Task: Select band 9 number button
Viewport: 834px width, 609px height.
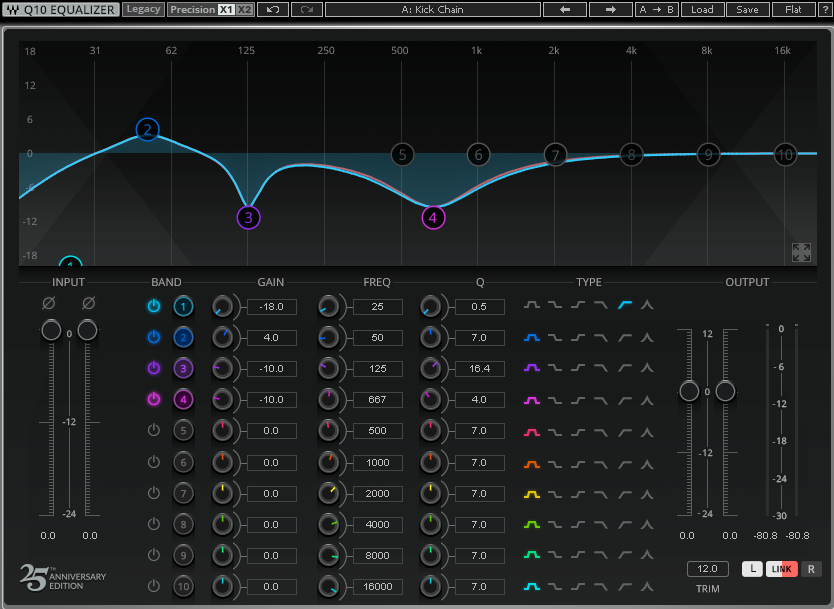Action: coord(184,555)
